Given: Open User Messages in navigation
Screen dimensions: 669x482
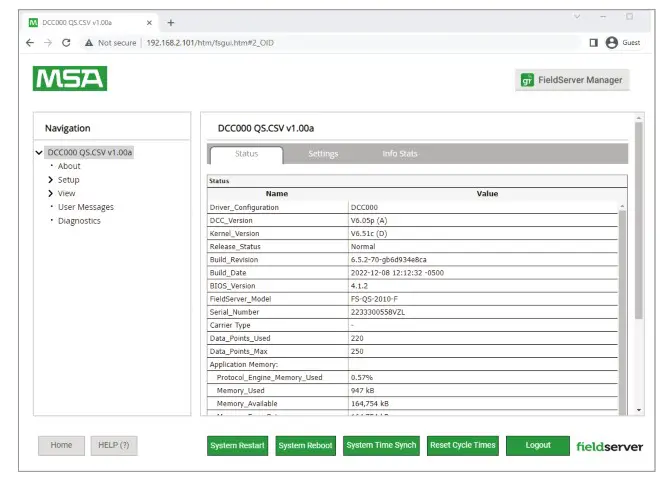Looking at the screenshot, I should tap(86, 207).
